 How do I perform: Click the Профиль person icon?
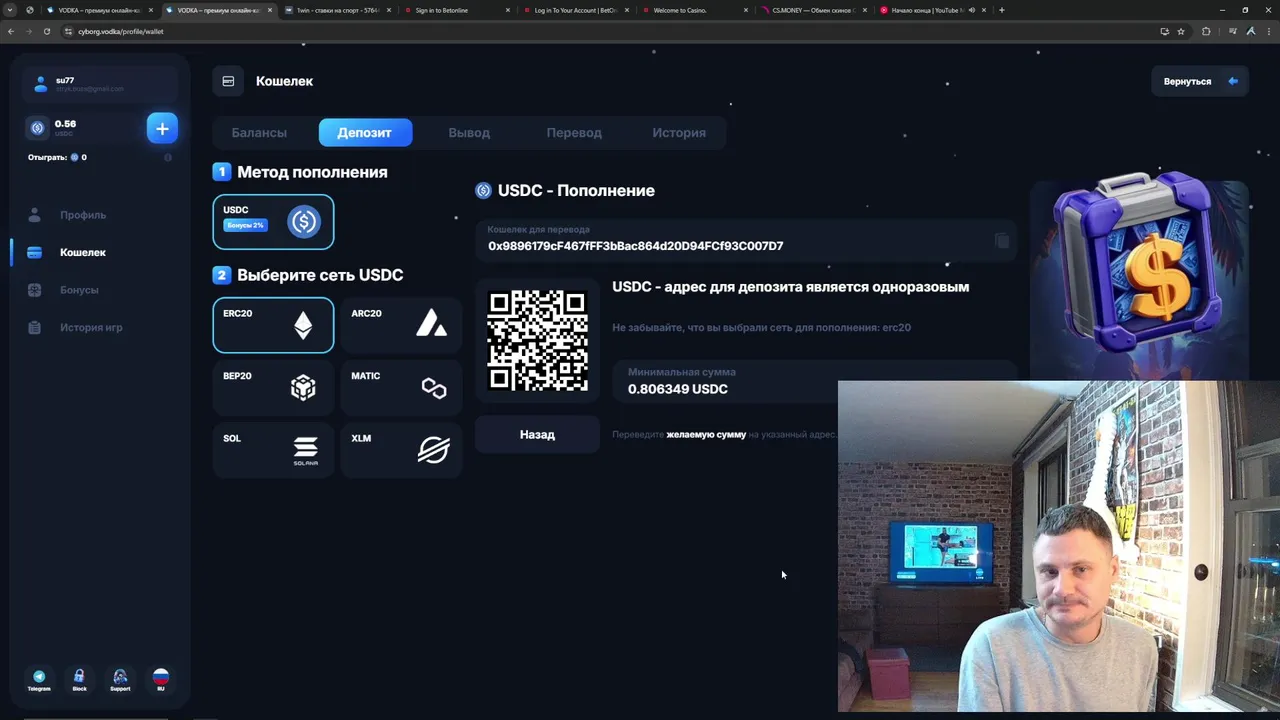[35, 215]
